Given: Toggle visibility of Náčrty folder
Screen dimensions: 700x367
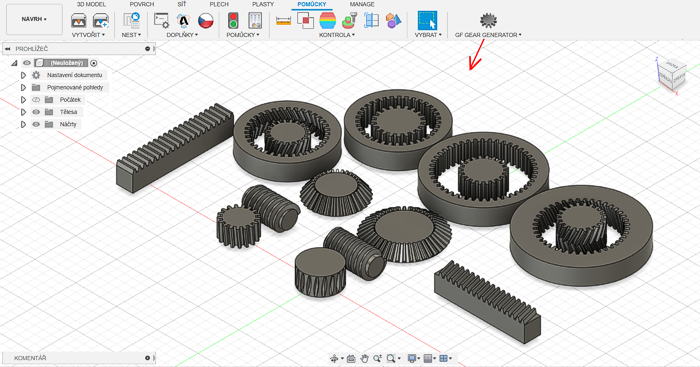Looking at the screenshot, I should (x=36, y=124).
